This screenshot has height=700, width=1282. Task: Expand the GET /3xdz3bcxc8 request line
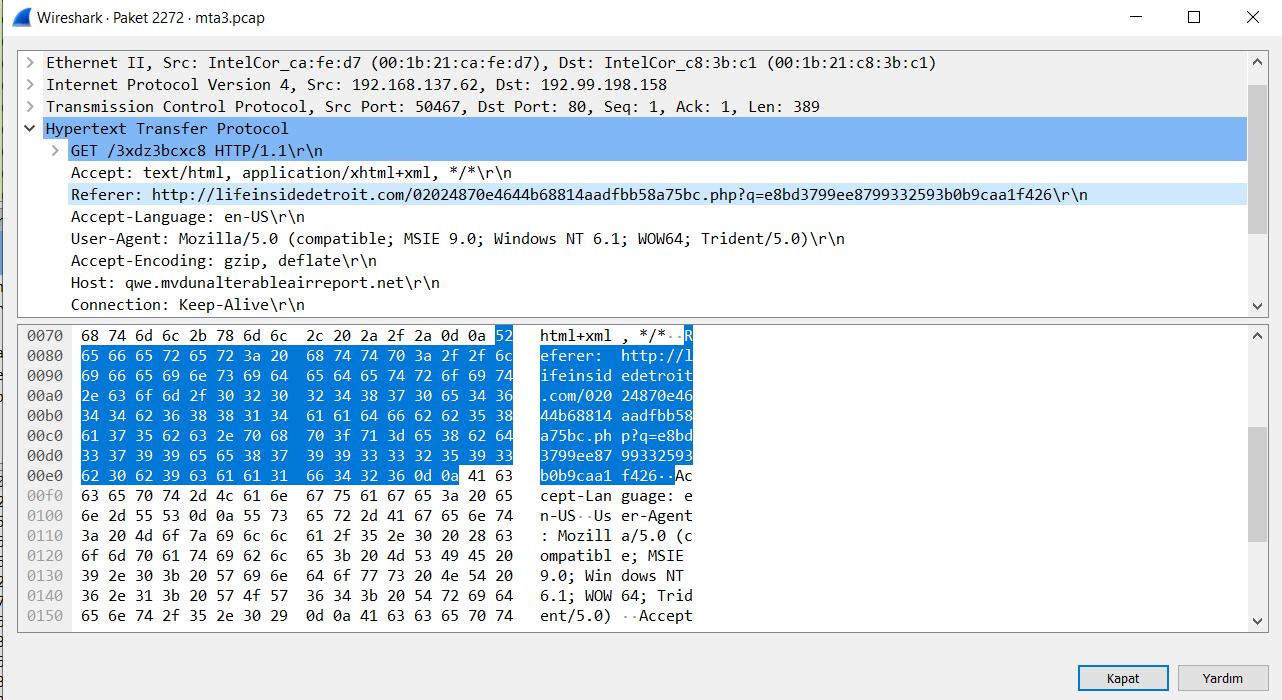point(56,151)
